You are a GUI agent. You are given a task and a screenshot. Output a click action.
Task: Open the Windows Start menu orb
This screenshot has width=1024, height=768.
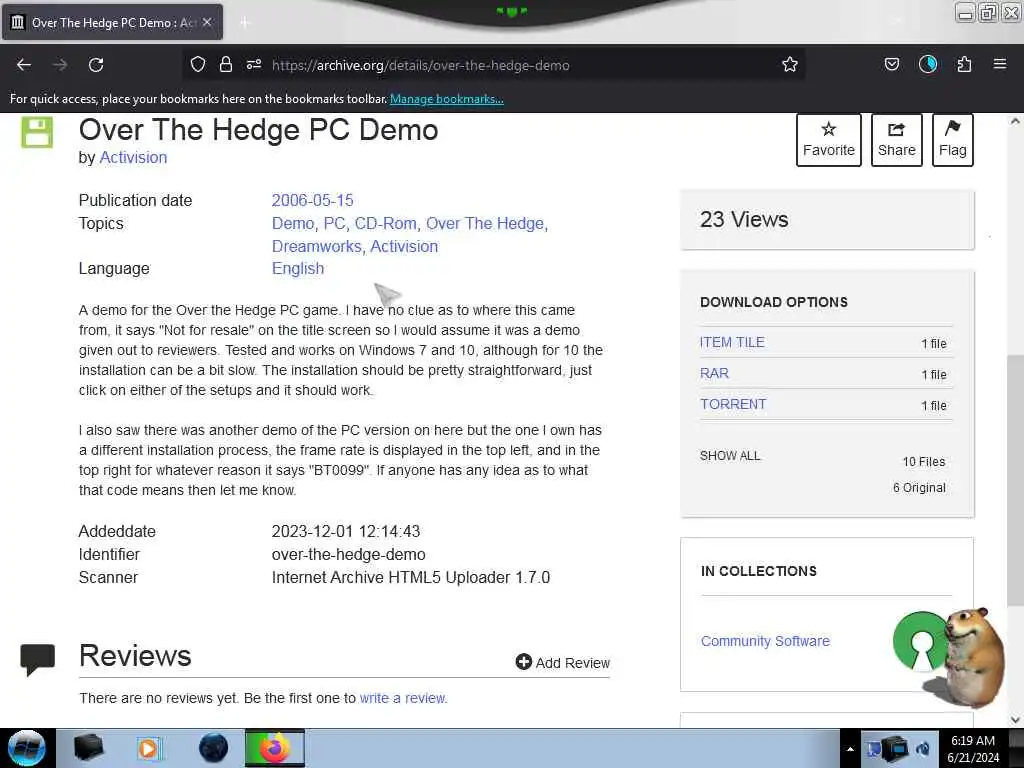(27, 748)
